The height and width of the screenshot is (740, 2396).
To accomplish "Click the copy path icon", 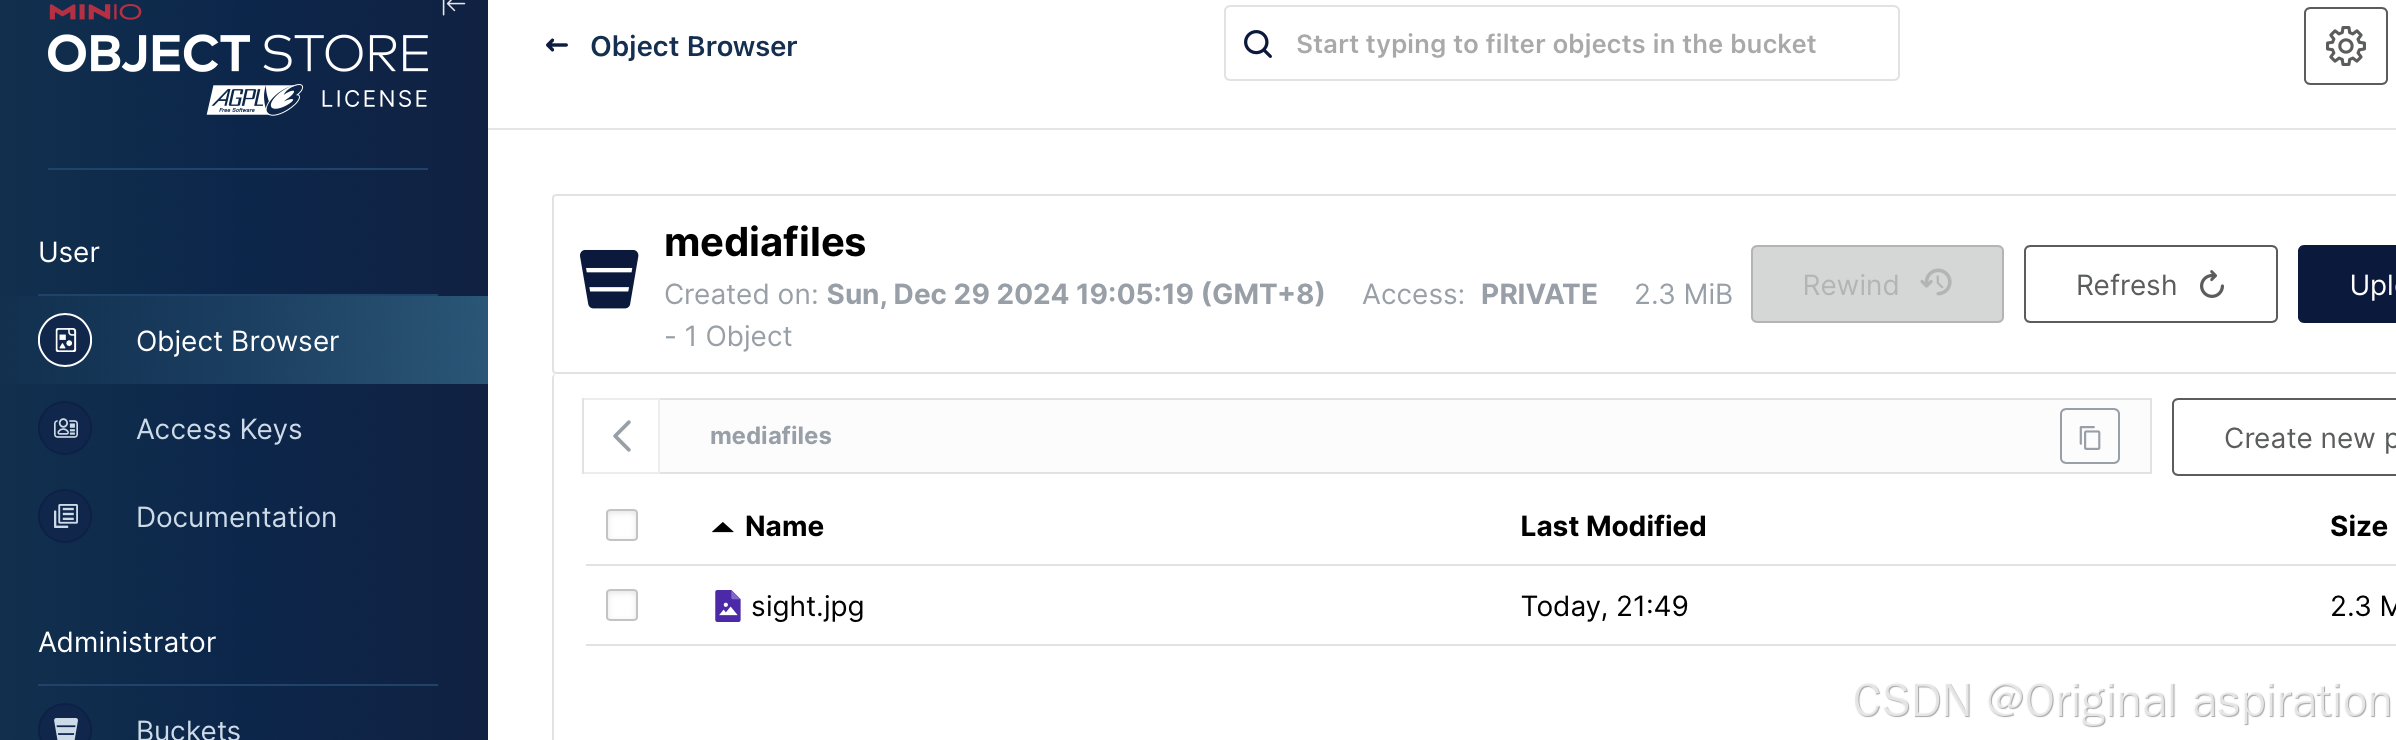I will 2089,437.
